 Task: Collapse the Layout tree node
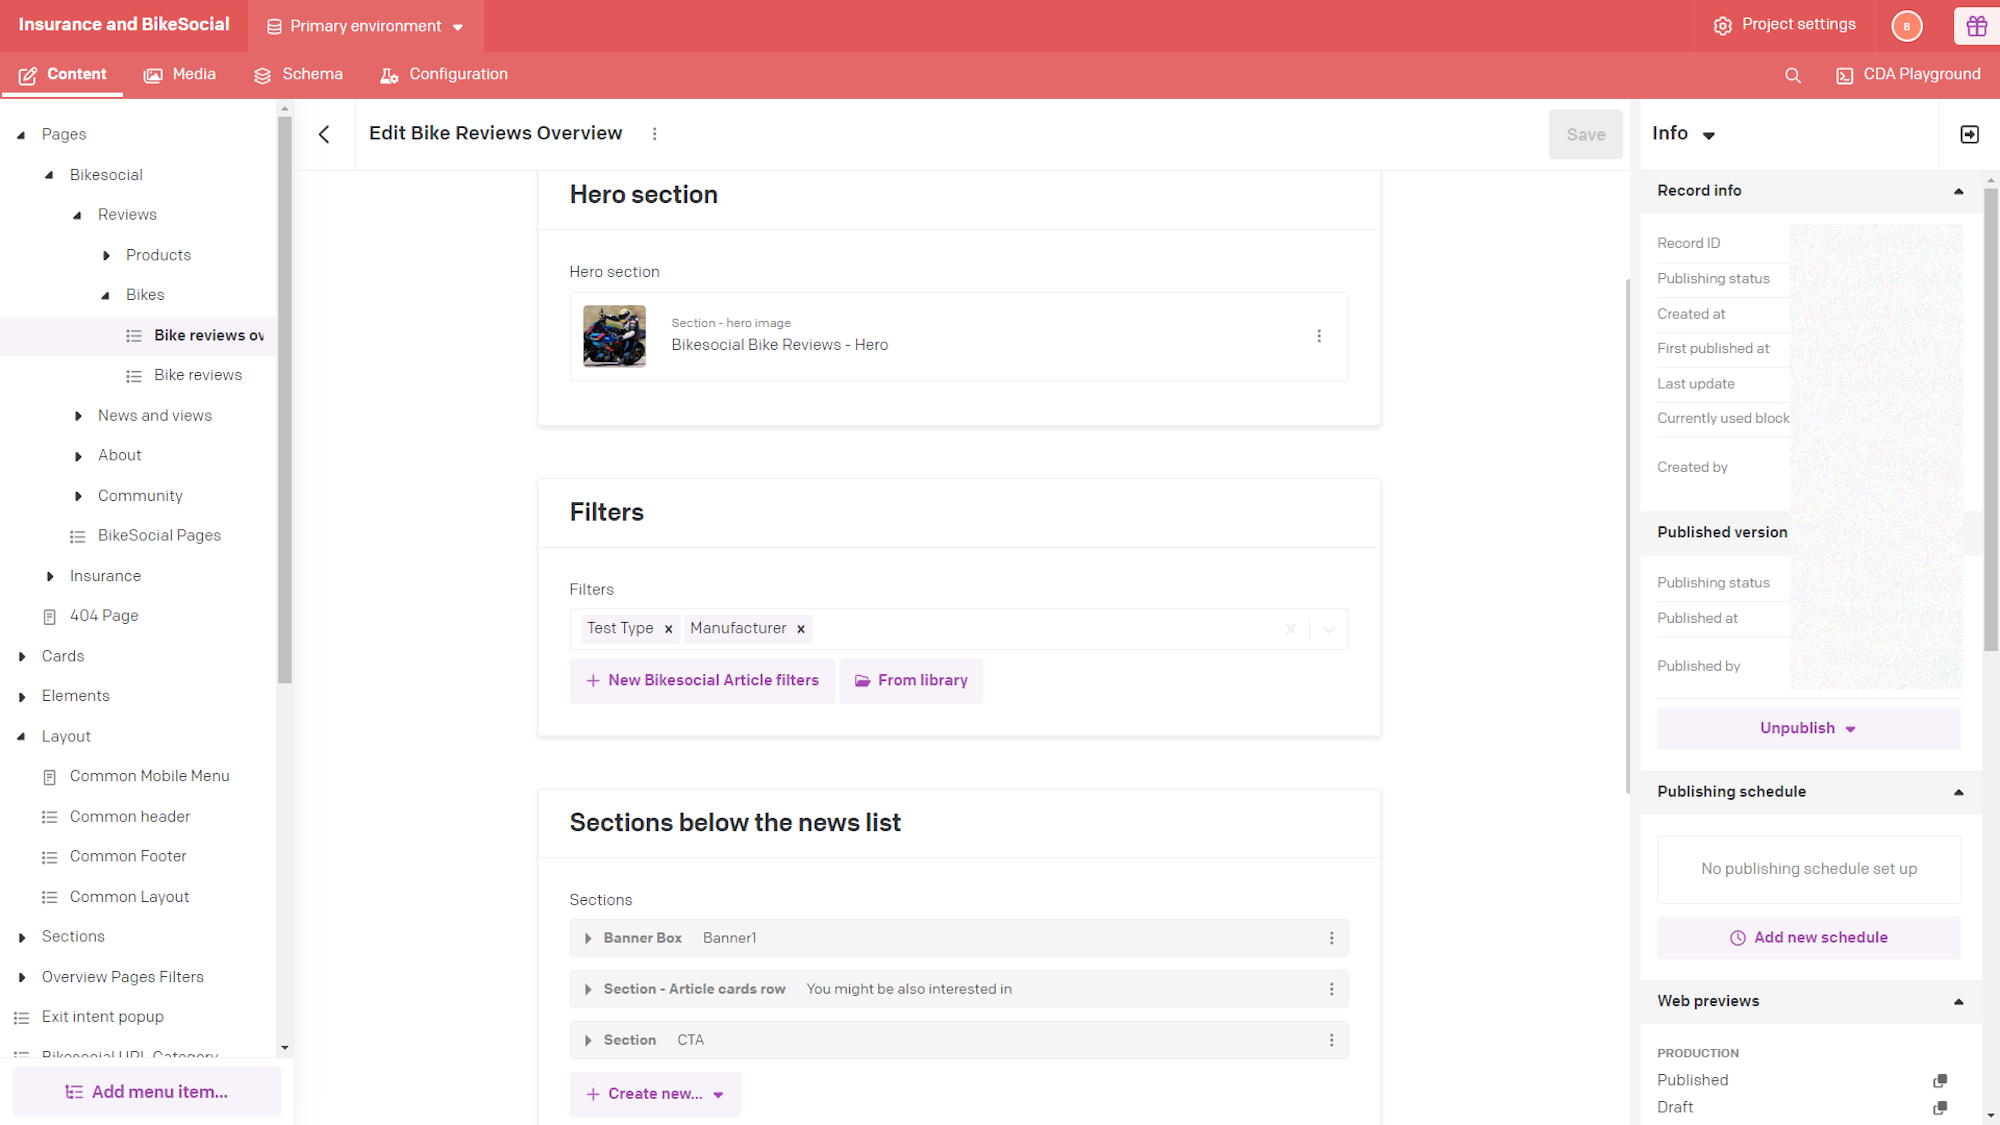coord(21,736)
